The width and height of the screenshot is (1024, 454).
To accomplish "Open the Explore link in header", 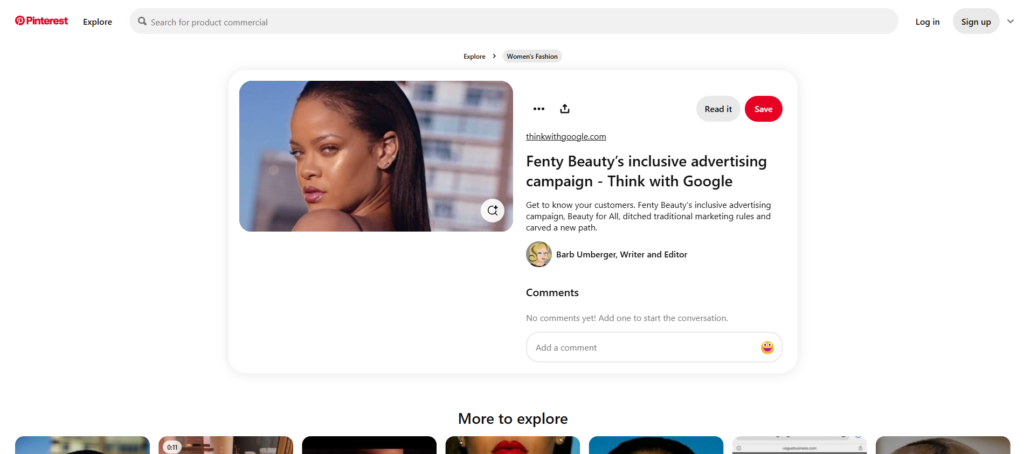I will 97,22.
